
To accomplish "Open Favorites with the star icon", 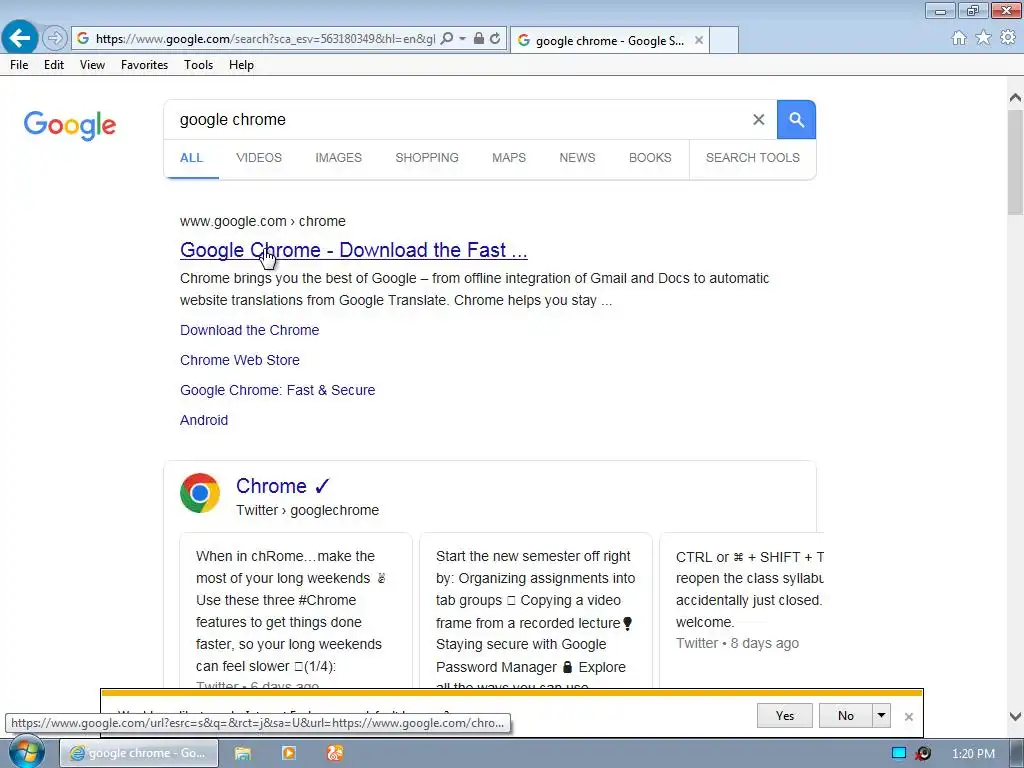I will click(x=983, y=38).
